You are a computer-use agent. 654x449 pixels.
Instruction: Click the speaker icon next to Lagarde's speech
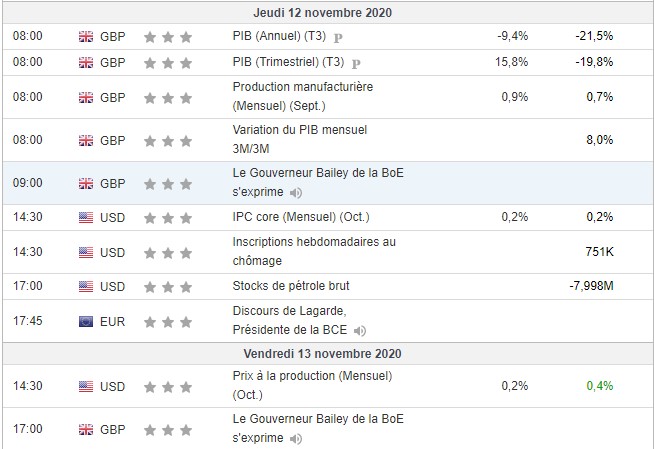coord(360,330)
